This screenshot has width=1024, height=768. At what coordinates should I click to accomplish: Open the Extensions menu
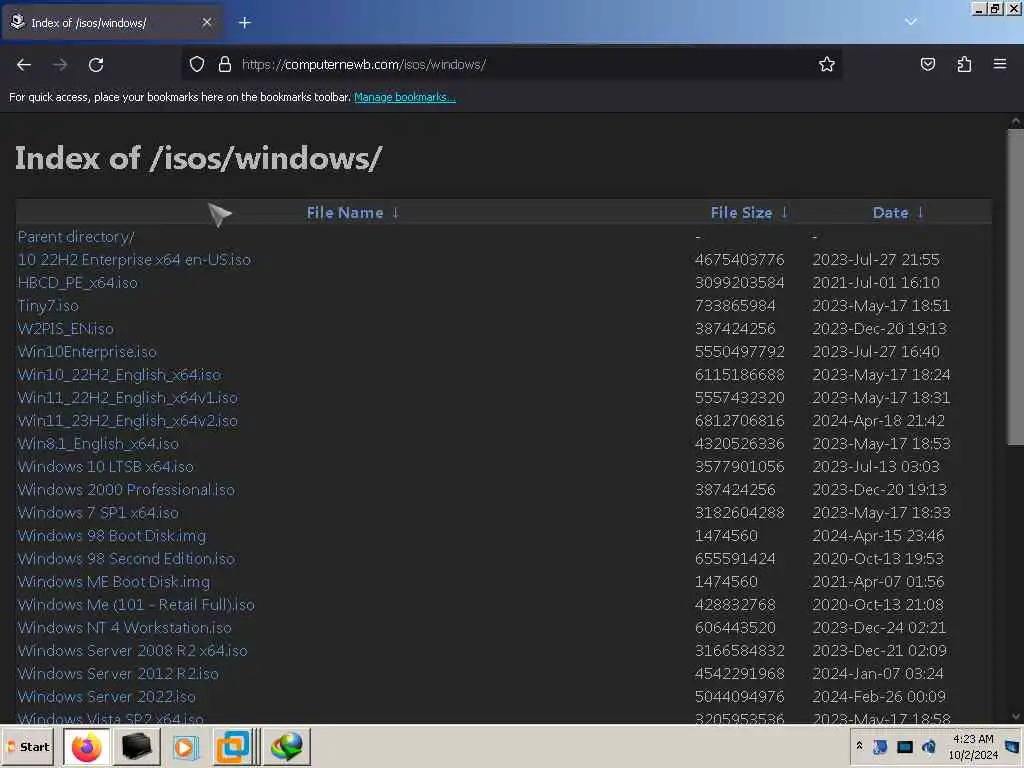(x=964, y=64)
